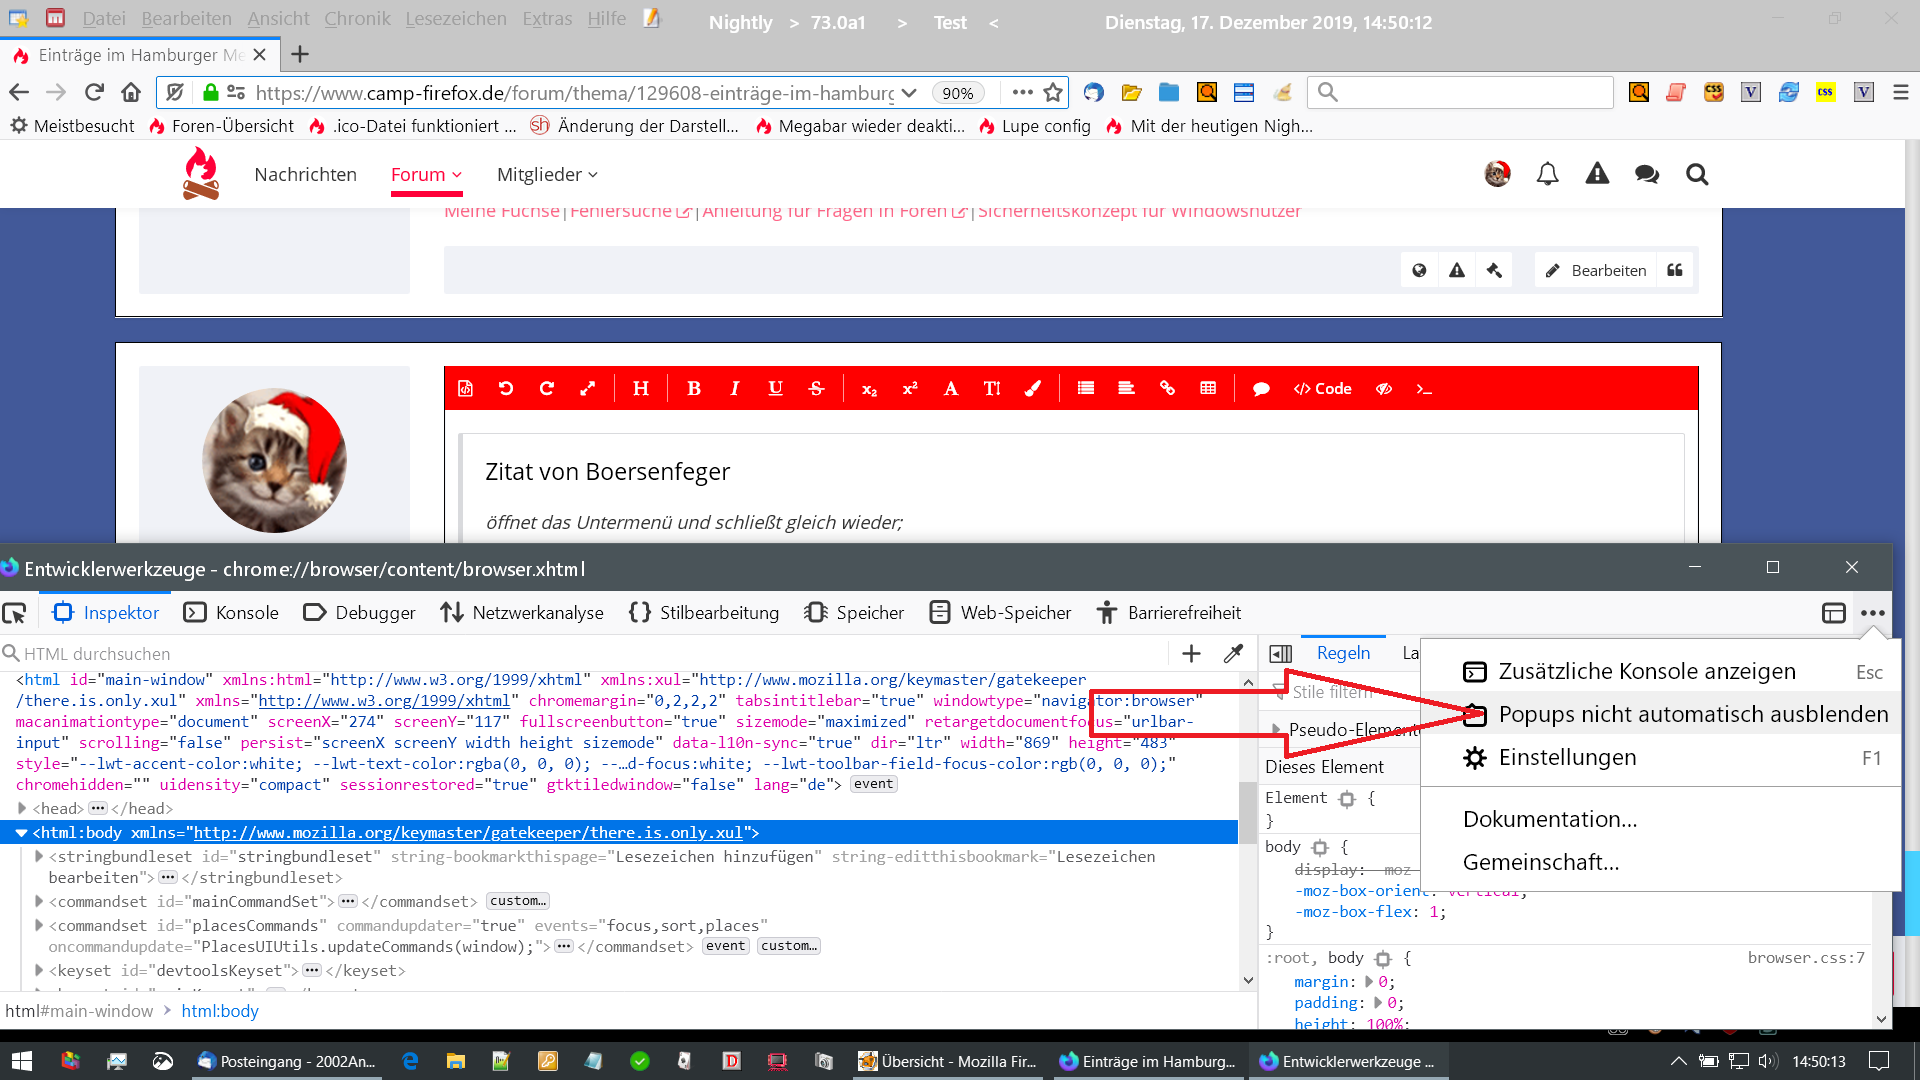Open the Mitglieder dropdown menu
The height and width of the screenshot is (1080, 1920).
[x=547, y=175]
